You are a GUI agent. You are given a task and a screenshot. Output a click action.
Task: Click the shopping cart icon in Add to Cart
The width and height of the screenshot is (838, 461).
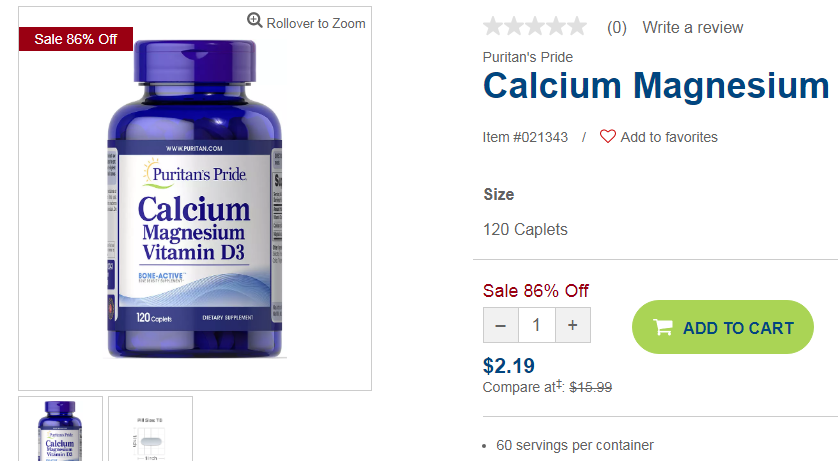pyautogui.click(x=663, y=327)
